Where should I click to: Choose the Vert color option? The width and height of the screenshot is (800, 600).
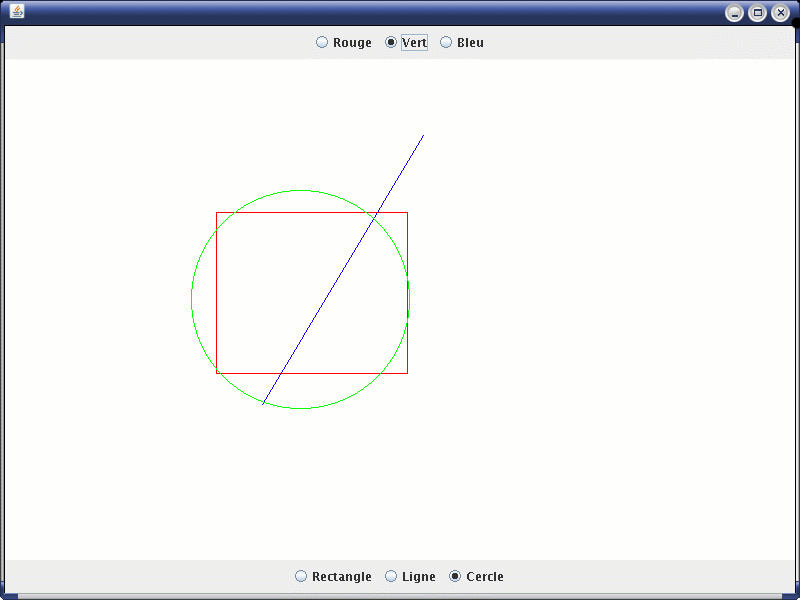[x=391, y=42]
